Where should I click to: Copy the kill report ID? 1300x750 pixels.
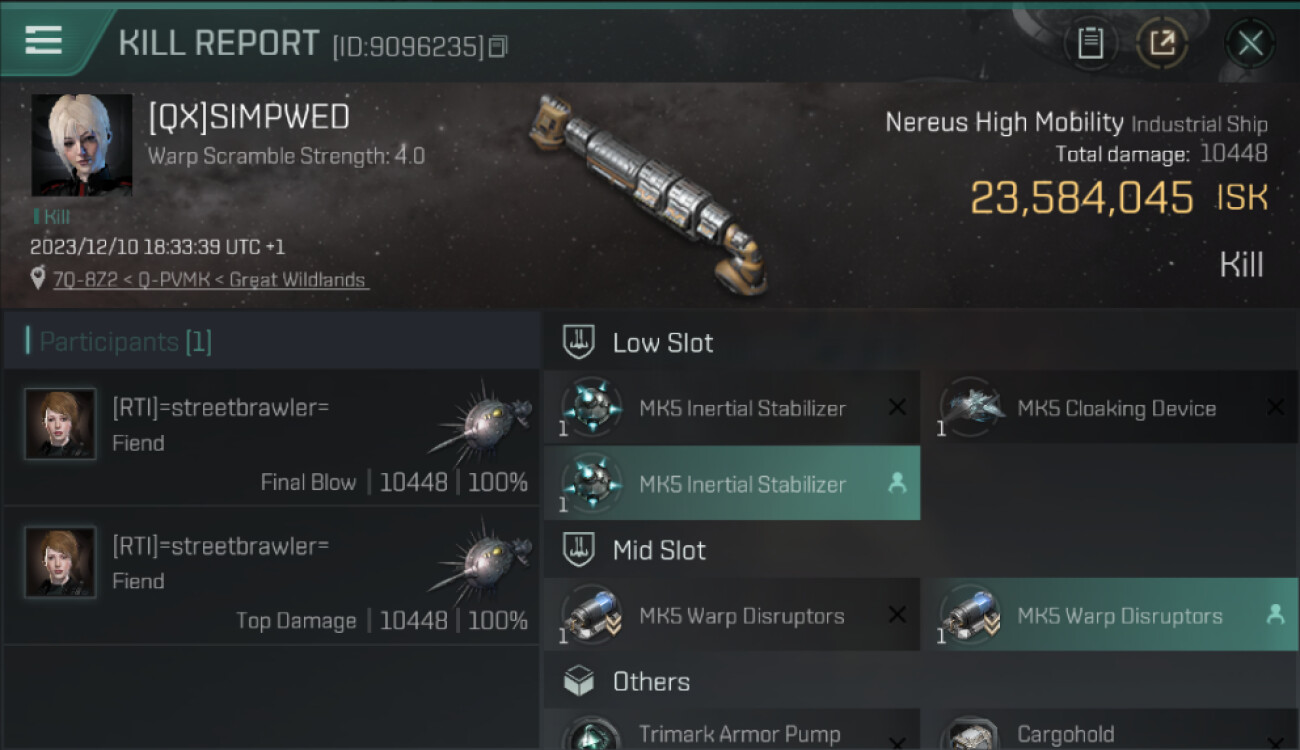click(498, 46)
